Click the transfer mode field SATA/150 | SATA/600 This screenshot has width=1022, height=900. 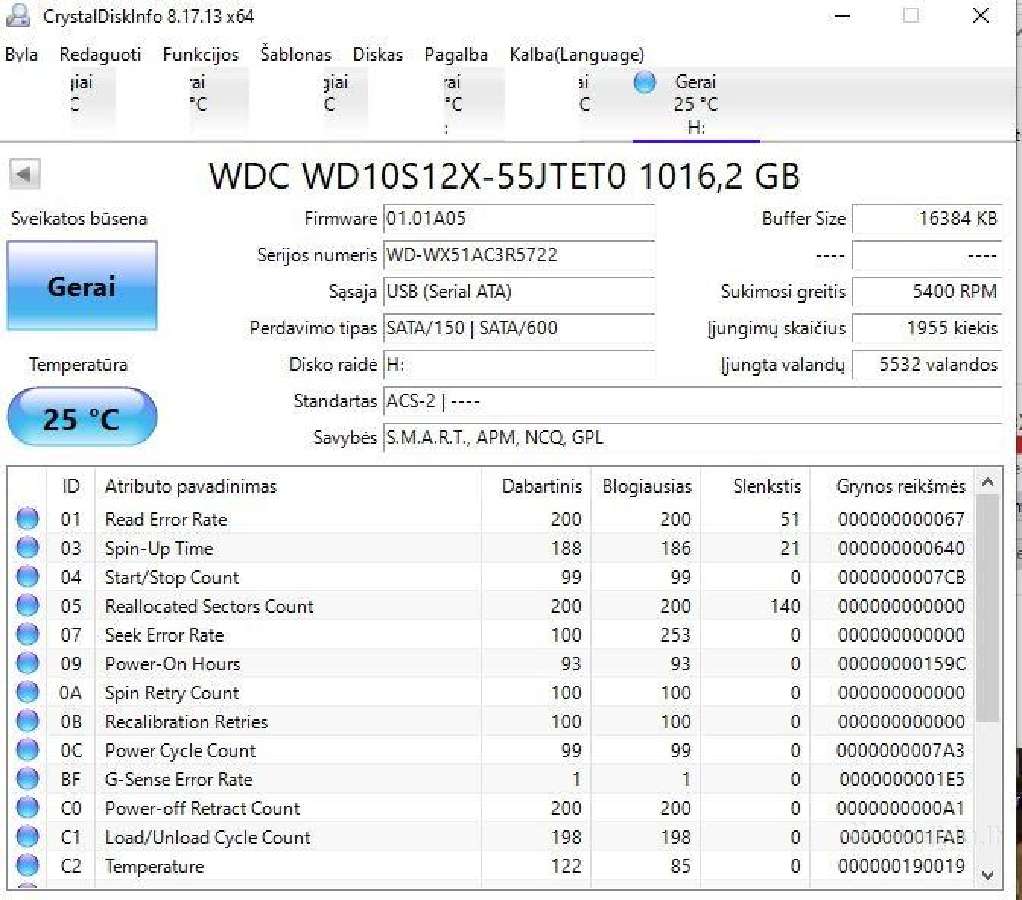pyautogui.click(x=519, y=328)
